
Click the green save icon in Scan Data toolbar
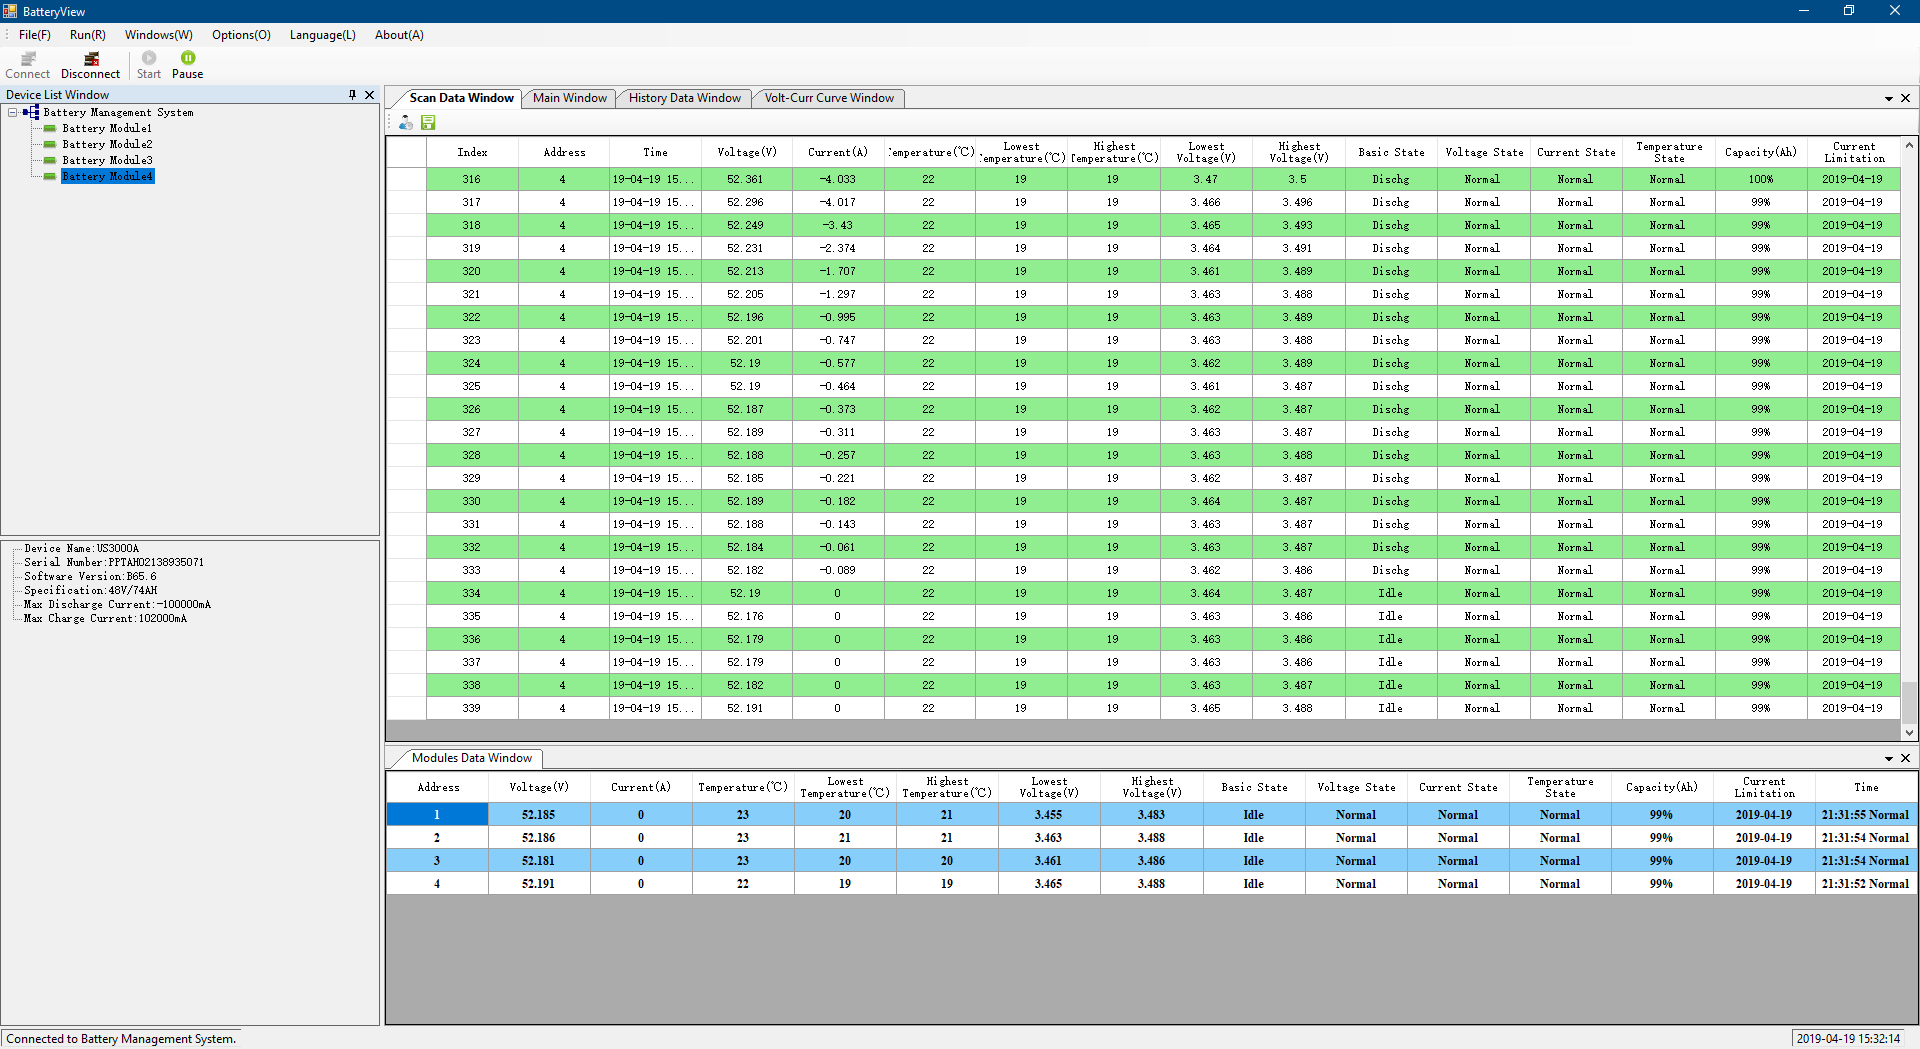tap(428, 122)
